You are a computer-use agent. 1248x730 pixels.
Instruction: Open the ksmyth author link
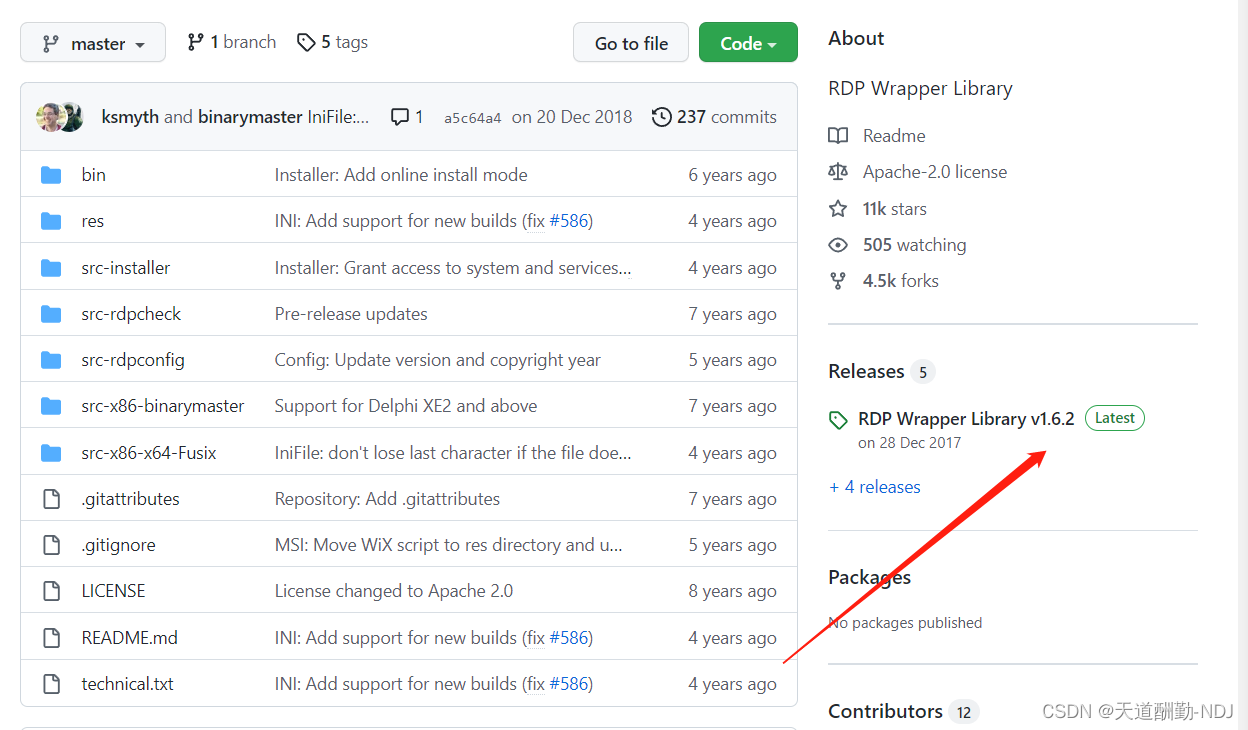130,117
